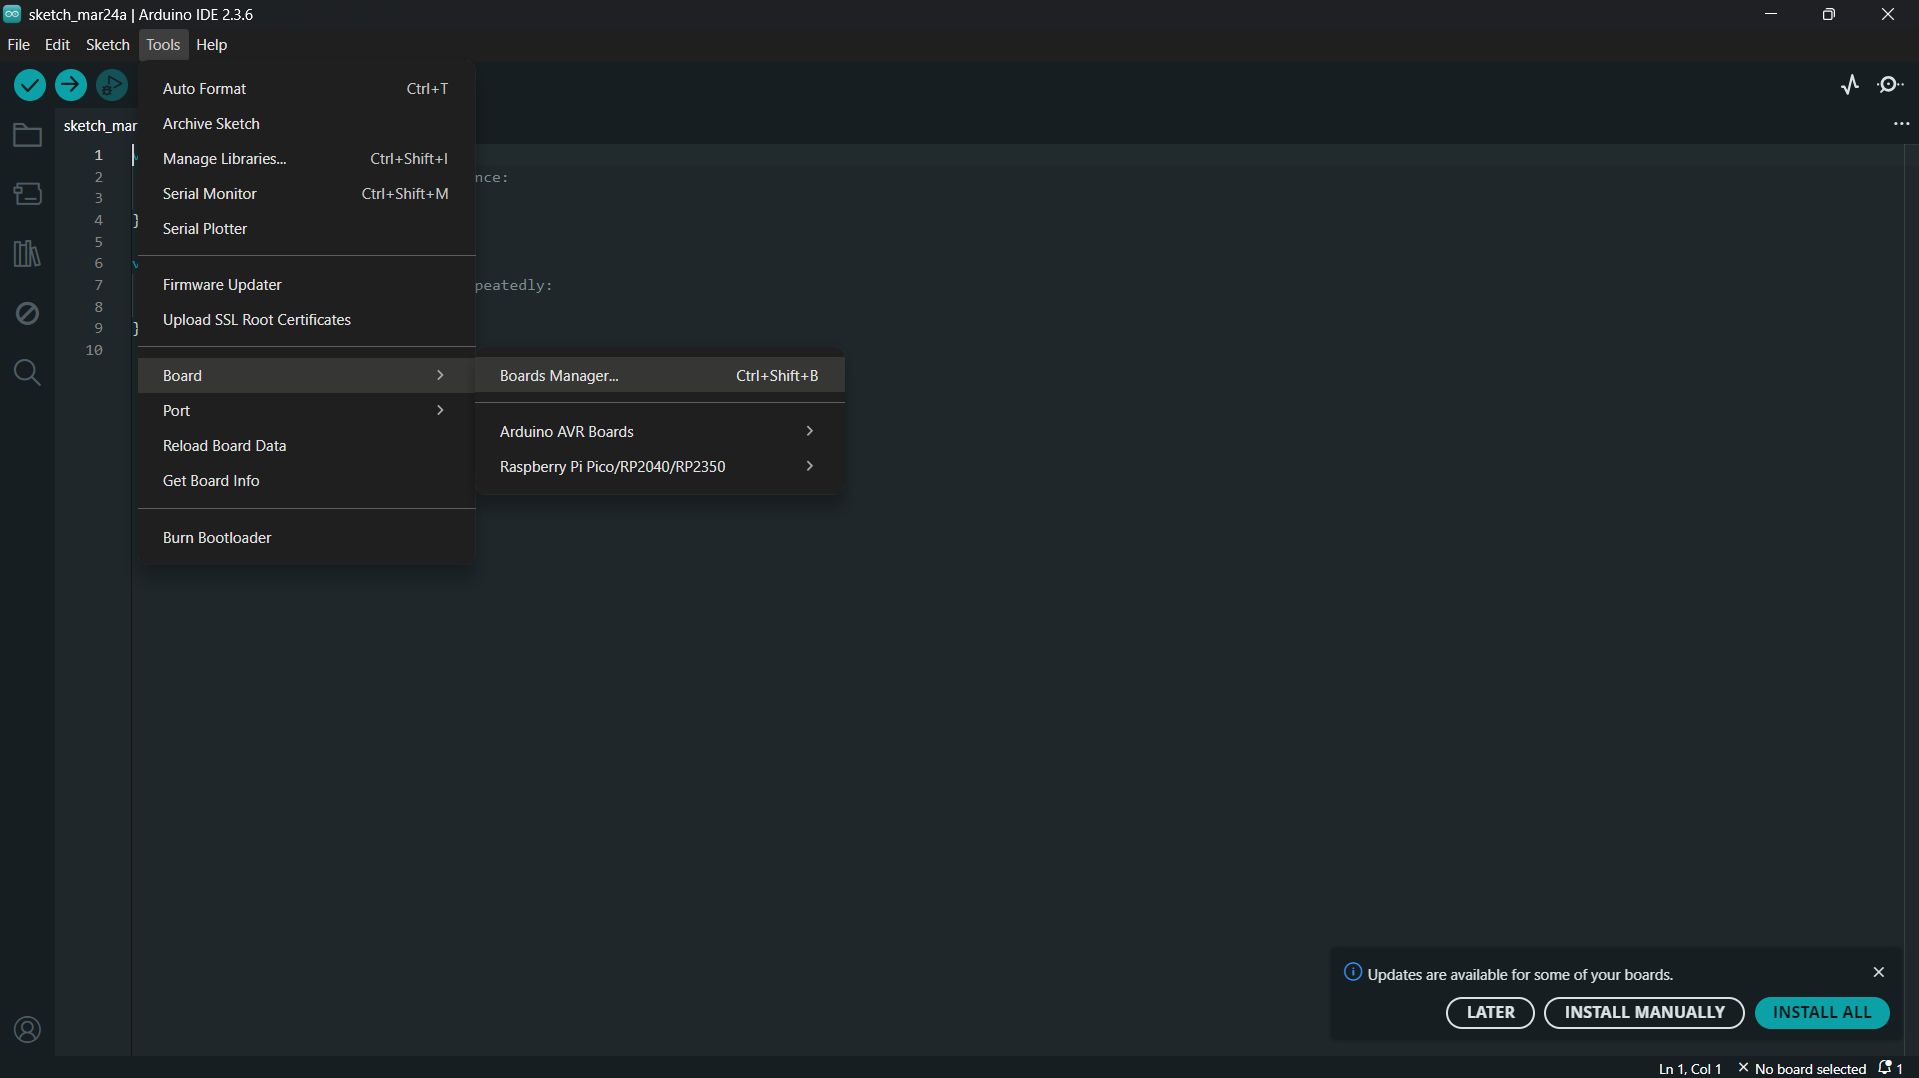Open Library Manager books icon in sidebar
This screenshot has height=1078, width=1919.
click(27, 253)
